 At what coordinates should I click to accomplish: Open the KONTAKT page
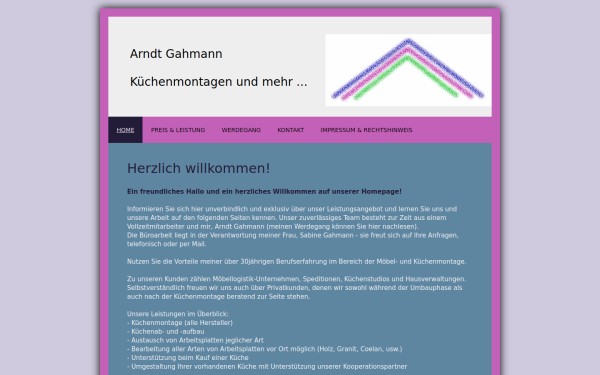(290, 130)
